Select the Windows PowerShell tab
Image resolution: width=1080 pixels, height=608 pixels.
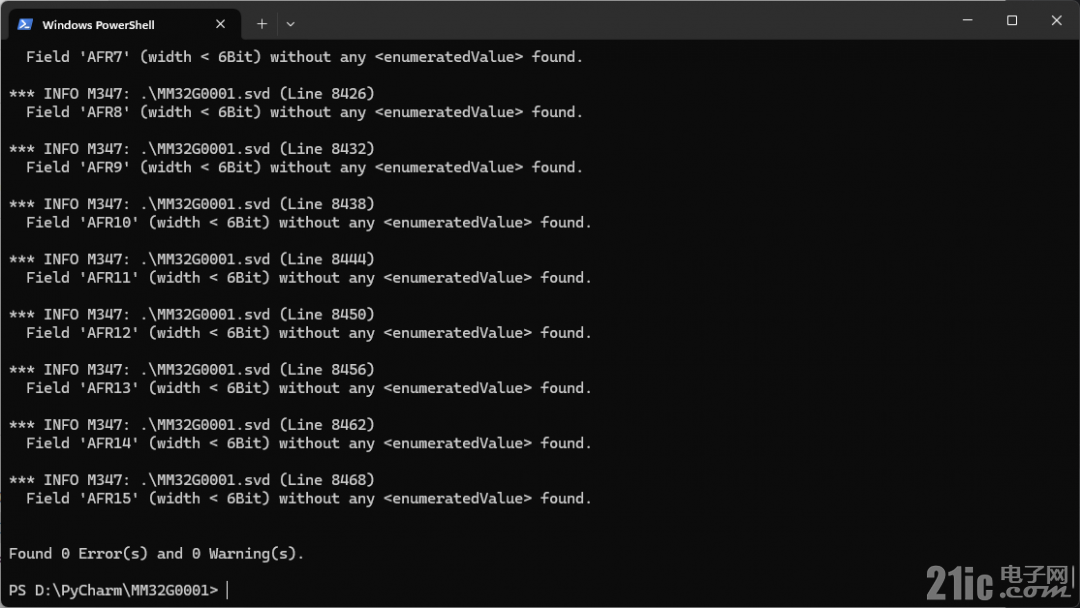[125, 24]
